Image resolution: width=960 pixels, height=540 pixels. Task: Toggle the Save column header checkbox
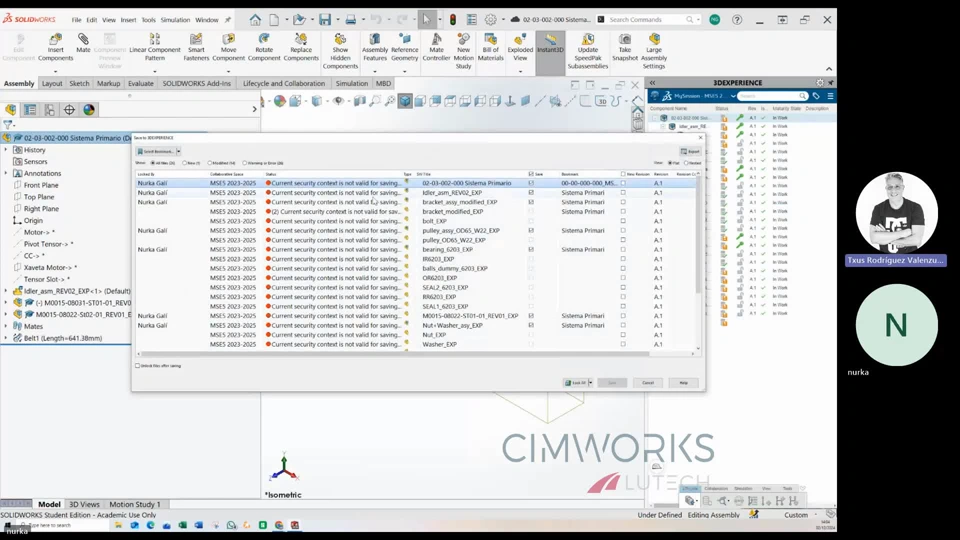531,174
